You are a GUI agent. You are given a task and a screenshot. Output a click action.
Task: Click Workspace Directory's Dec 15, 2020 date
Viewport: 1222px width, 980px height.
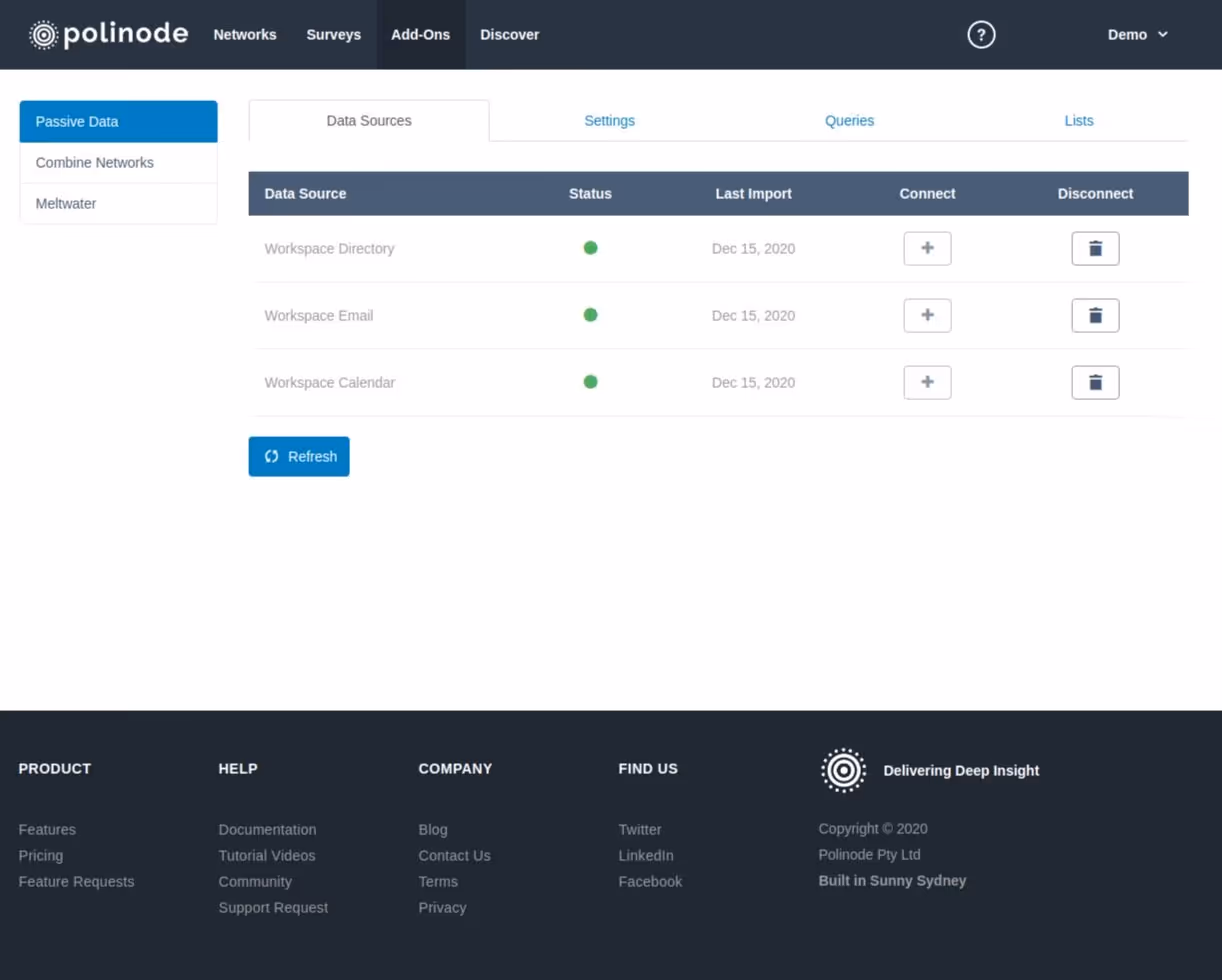753,249
